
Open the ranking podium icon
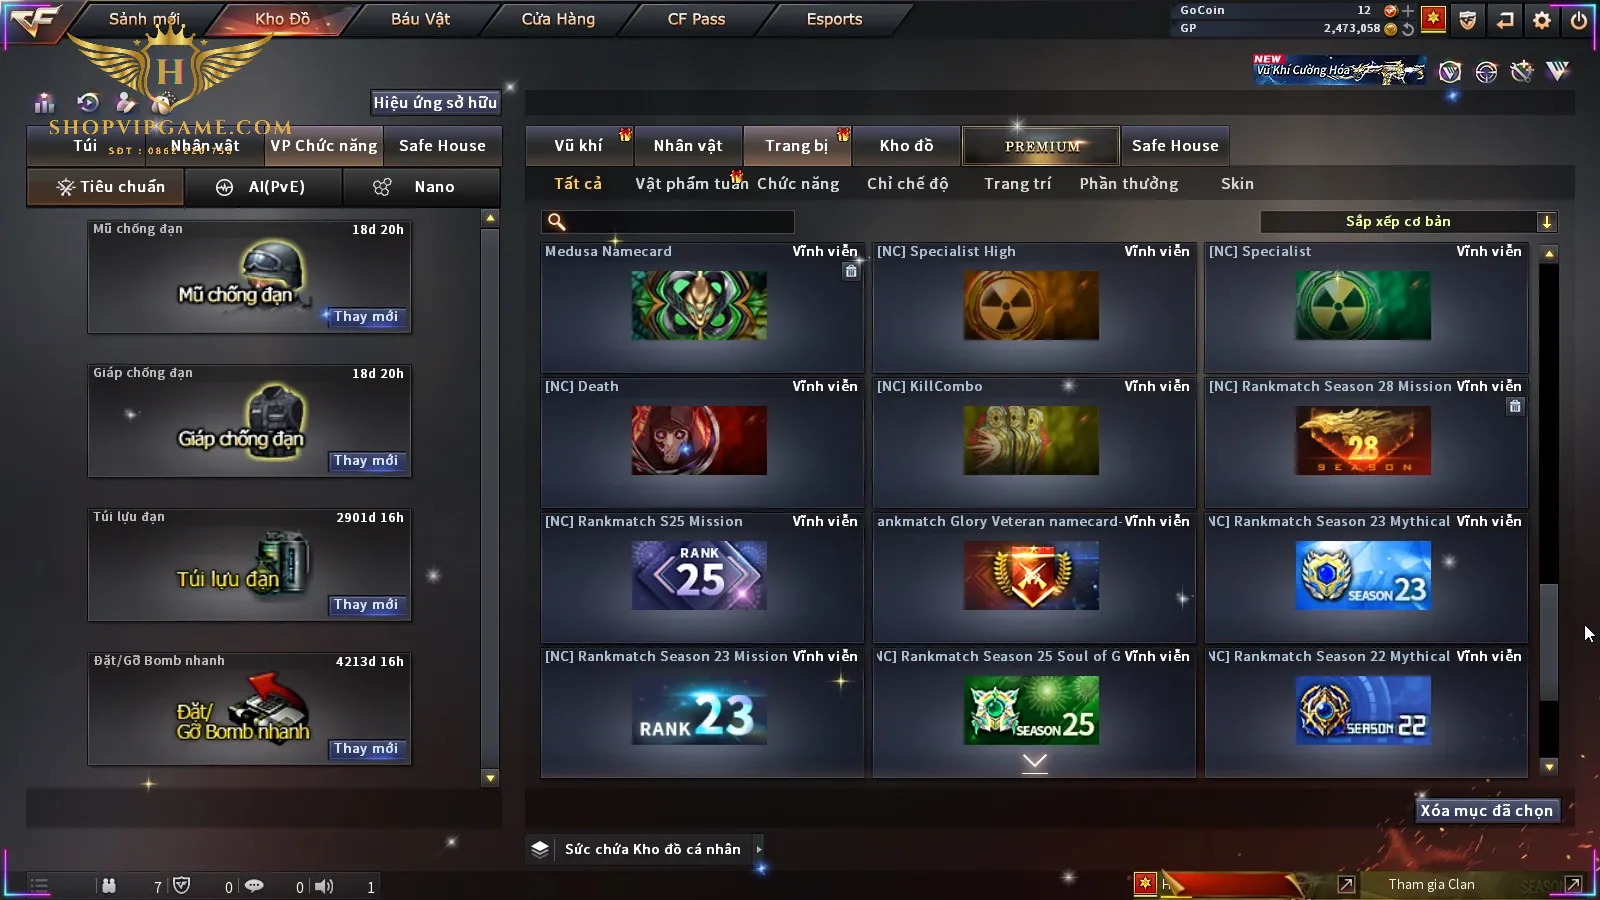click(x=44, y=103)
